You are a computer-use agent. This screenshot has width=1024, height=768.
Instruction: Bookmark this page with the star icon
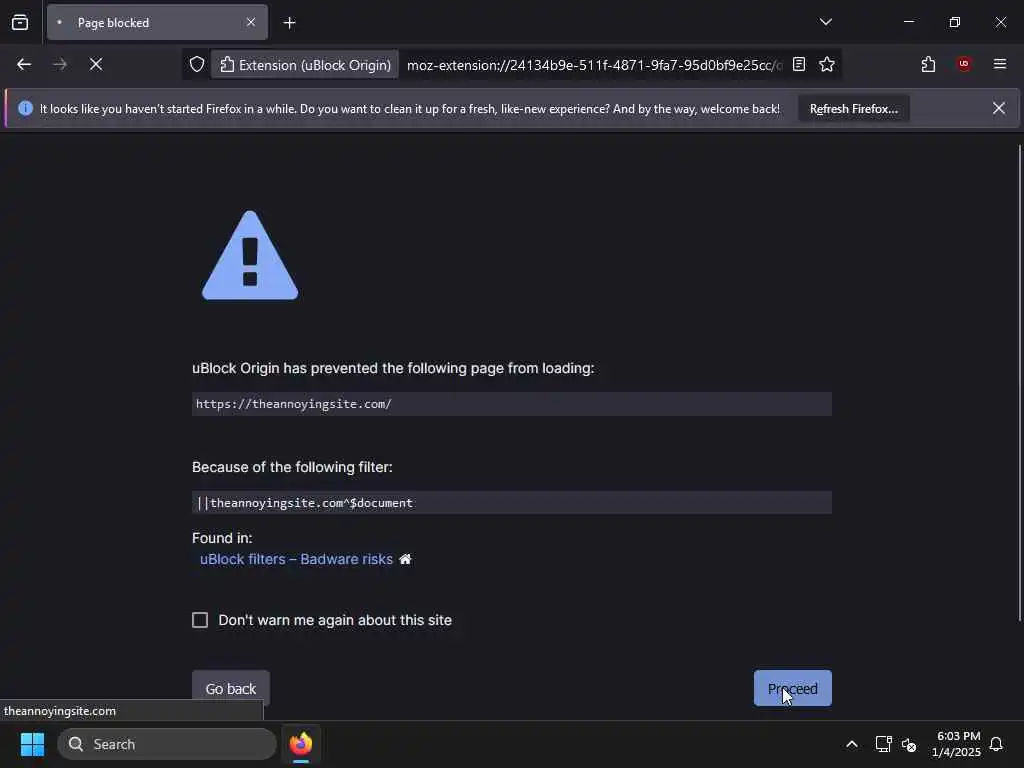click(827, 64)
